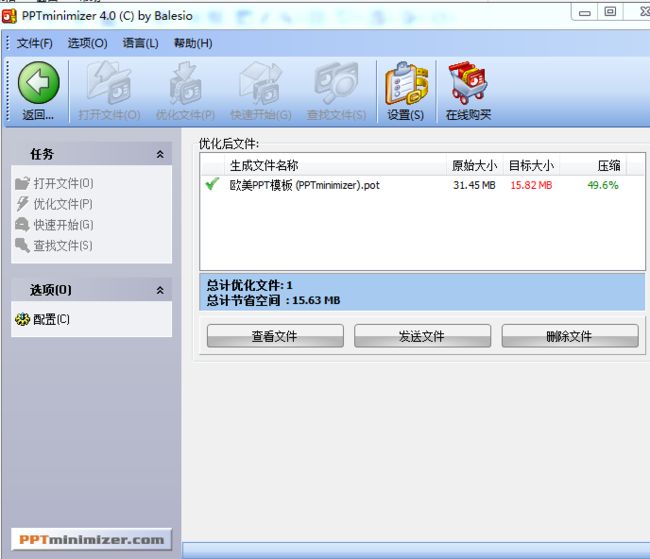Open the 文件(F) menu
This screenshot has width=650, height=559.
(x=34, y=43)
